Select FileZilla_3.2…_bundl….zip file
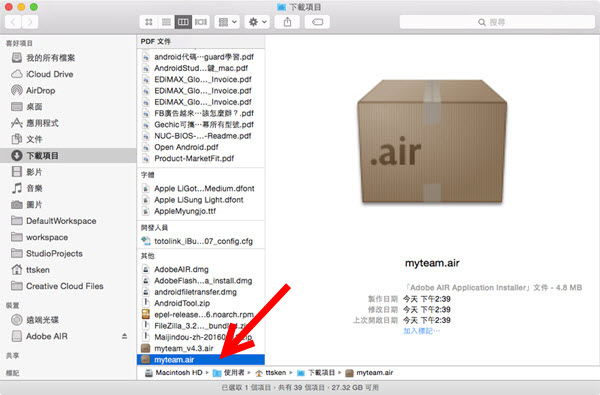Image resolution: width=600 pixels, height=395 pixels. 201,326
